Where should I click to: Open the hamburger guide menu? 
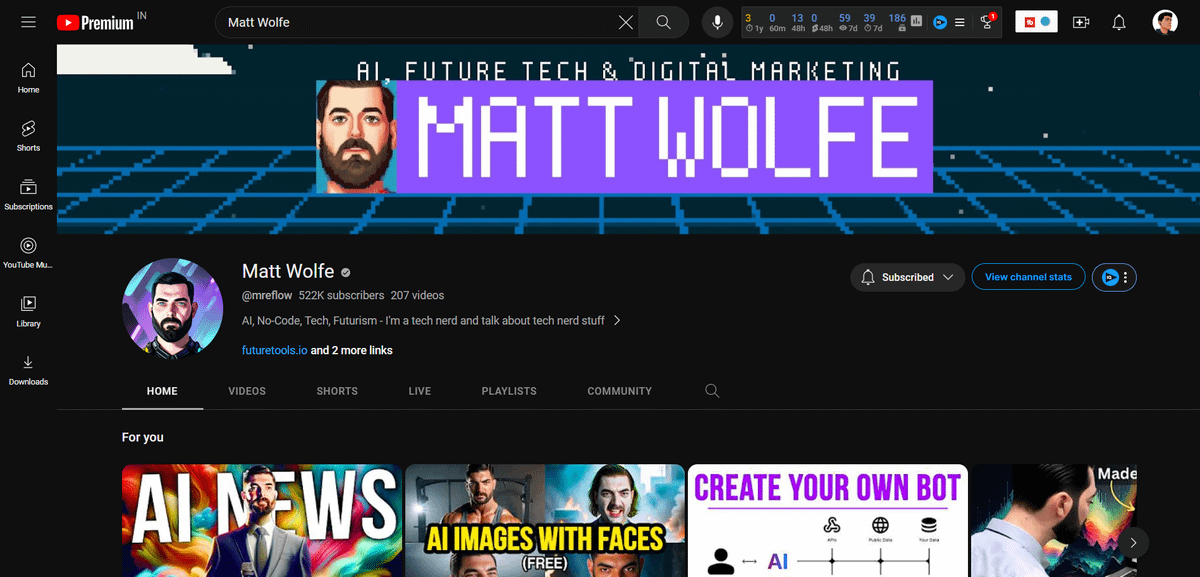pyautogui.click(x=28, y=22)
